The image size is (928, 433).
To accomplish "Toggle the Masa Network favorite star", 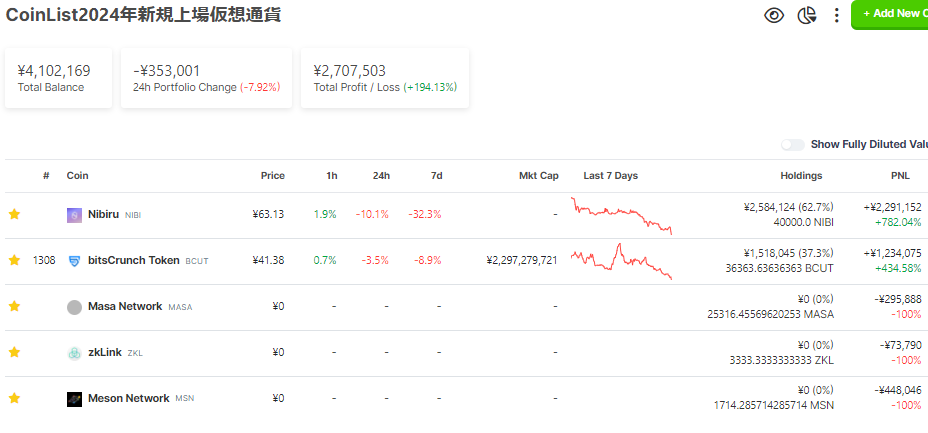I will 14,306.
